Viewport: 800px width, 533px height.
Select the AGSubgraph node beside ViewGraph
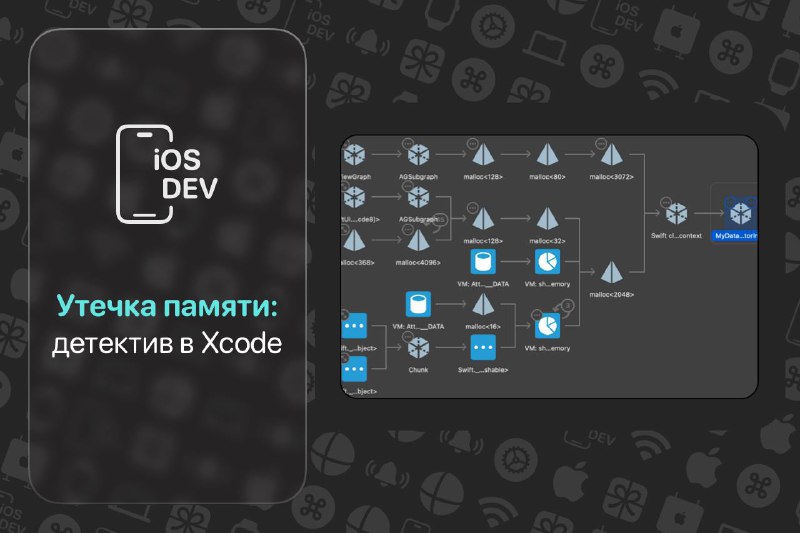coord(418,154)
